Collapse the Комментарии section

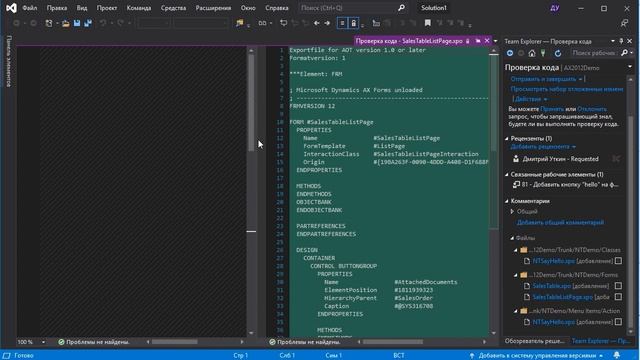507,201
